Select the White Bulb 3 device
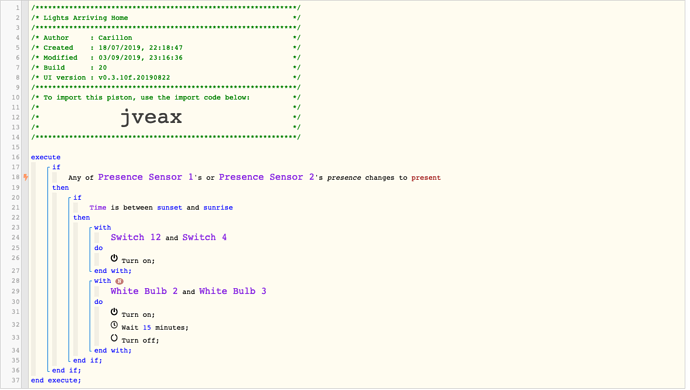Screen dimensions: 690x390 (233, 291)
